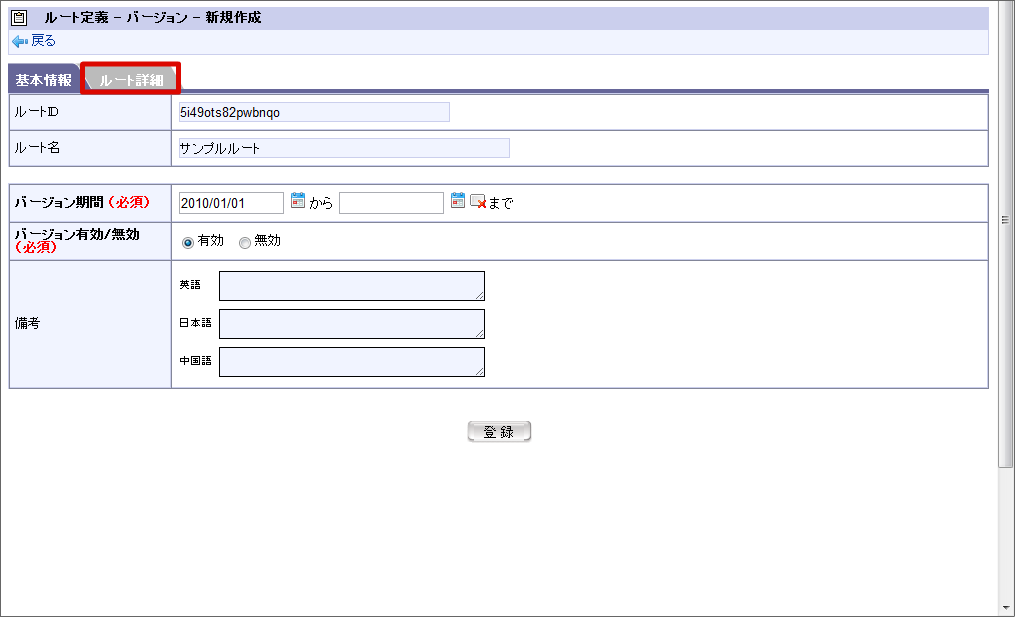Select 無効 radio button
Screen dimensions: 1015x617
pos(245,243)
